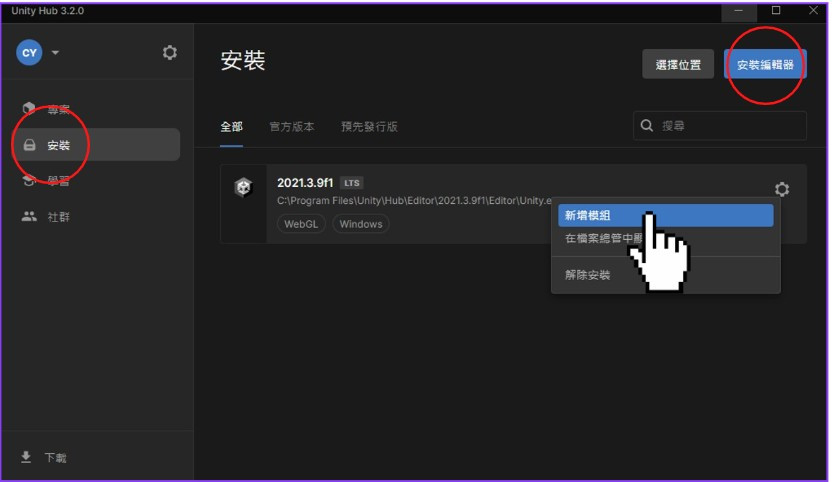Image resolution: width=832 pixels, height=482 pixels.
Task: Click the community people icon
Action: pos(29,216)
